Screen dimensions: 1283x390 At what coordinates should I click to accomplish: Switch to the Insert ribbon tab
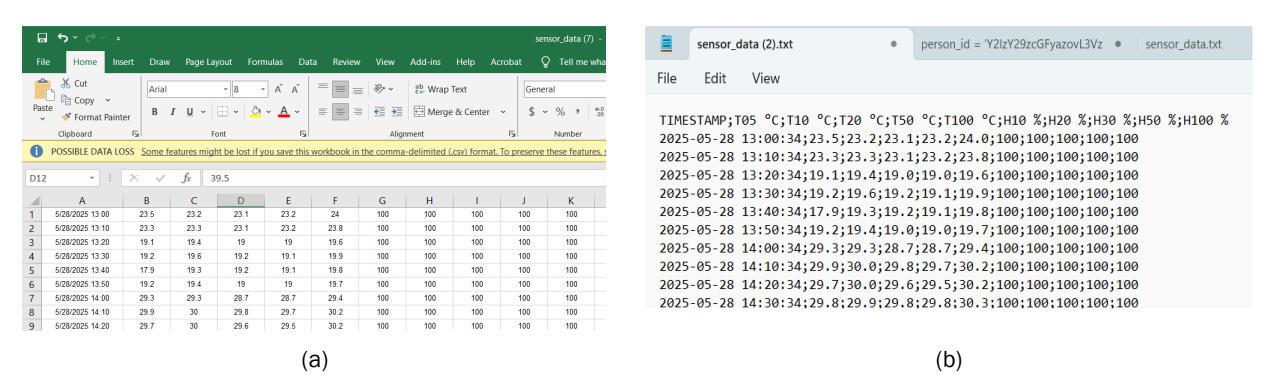coord(124,62)
